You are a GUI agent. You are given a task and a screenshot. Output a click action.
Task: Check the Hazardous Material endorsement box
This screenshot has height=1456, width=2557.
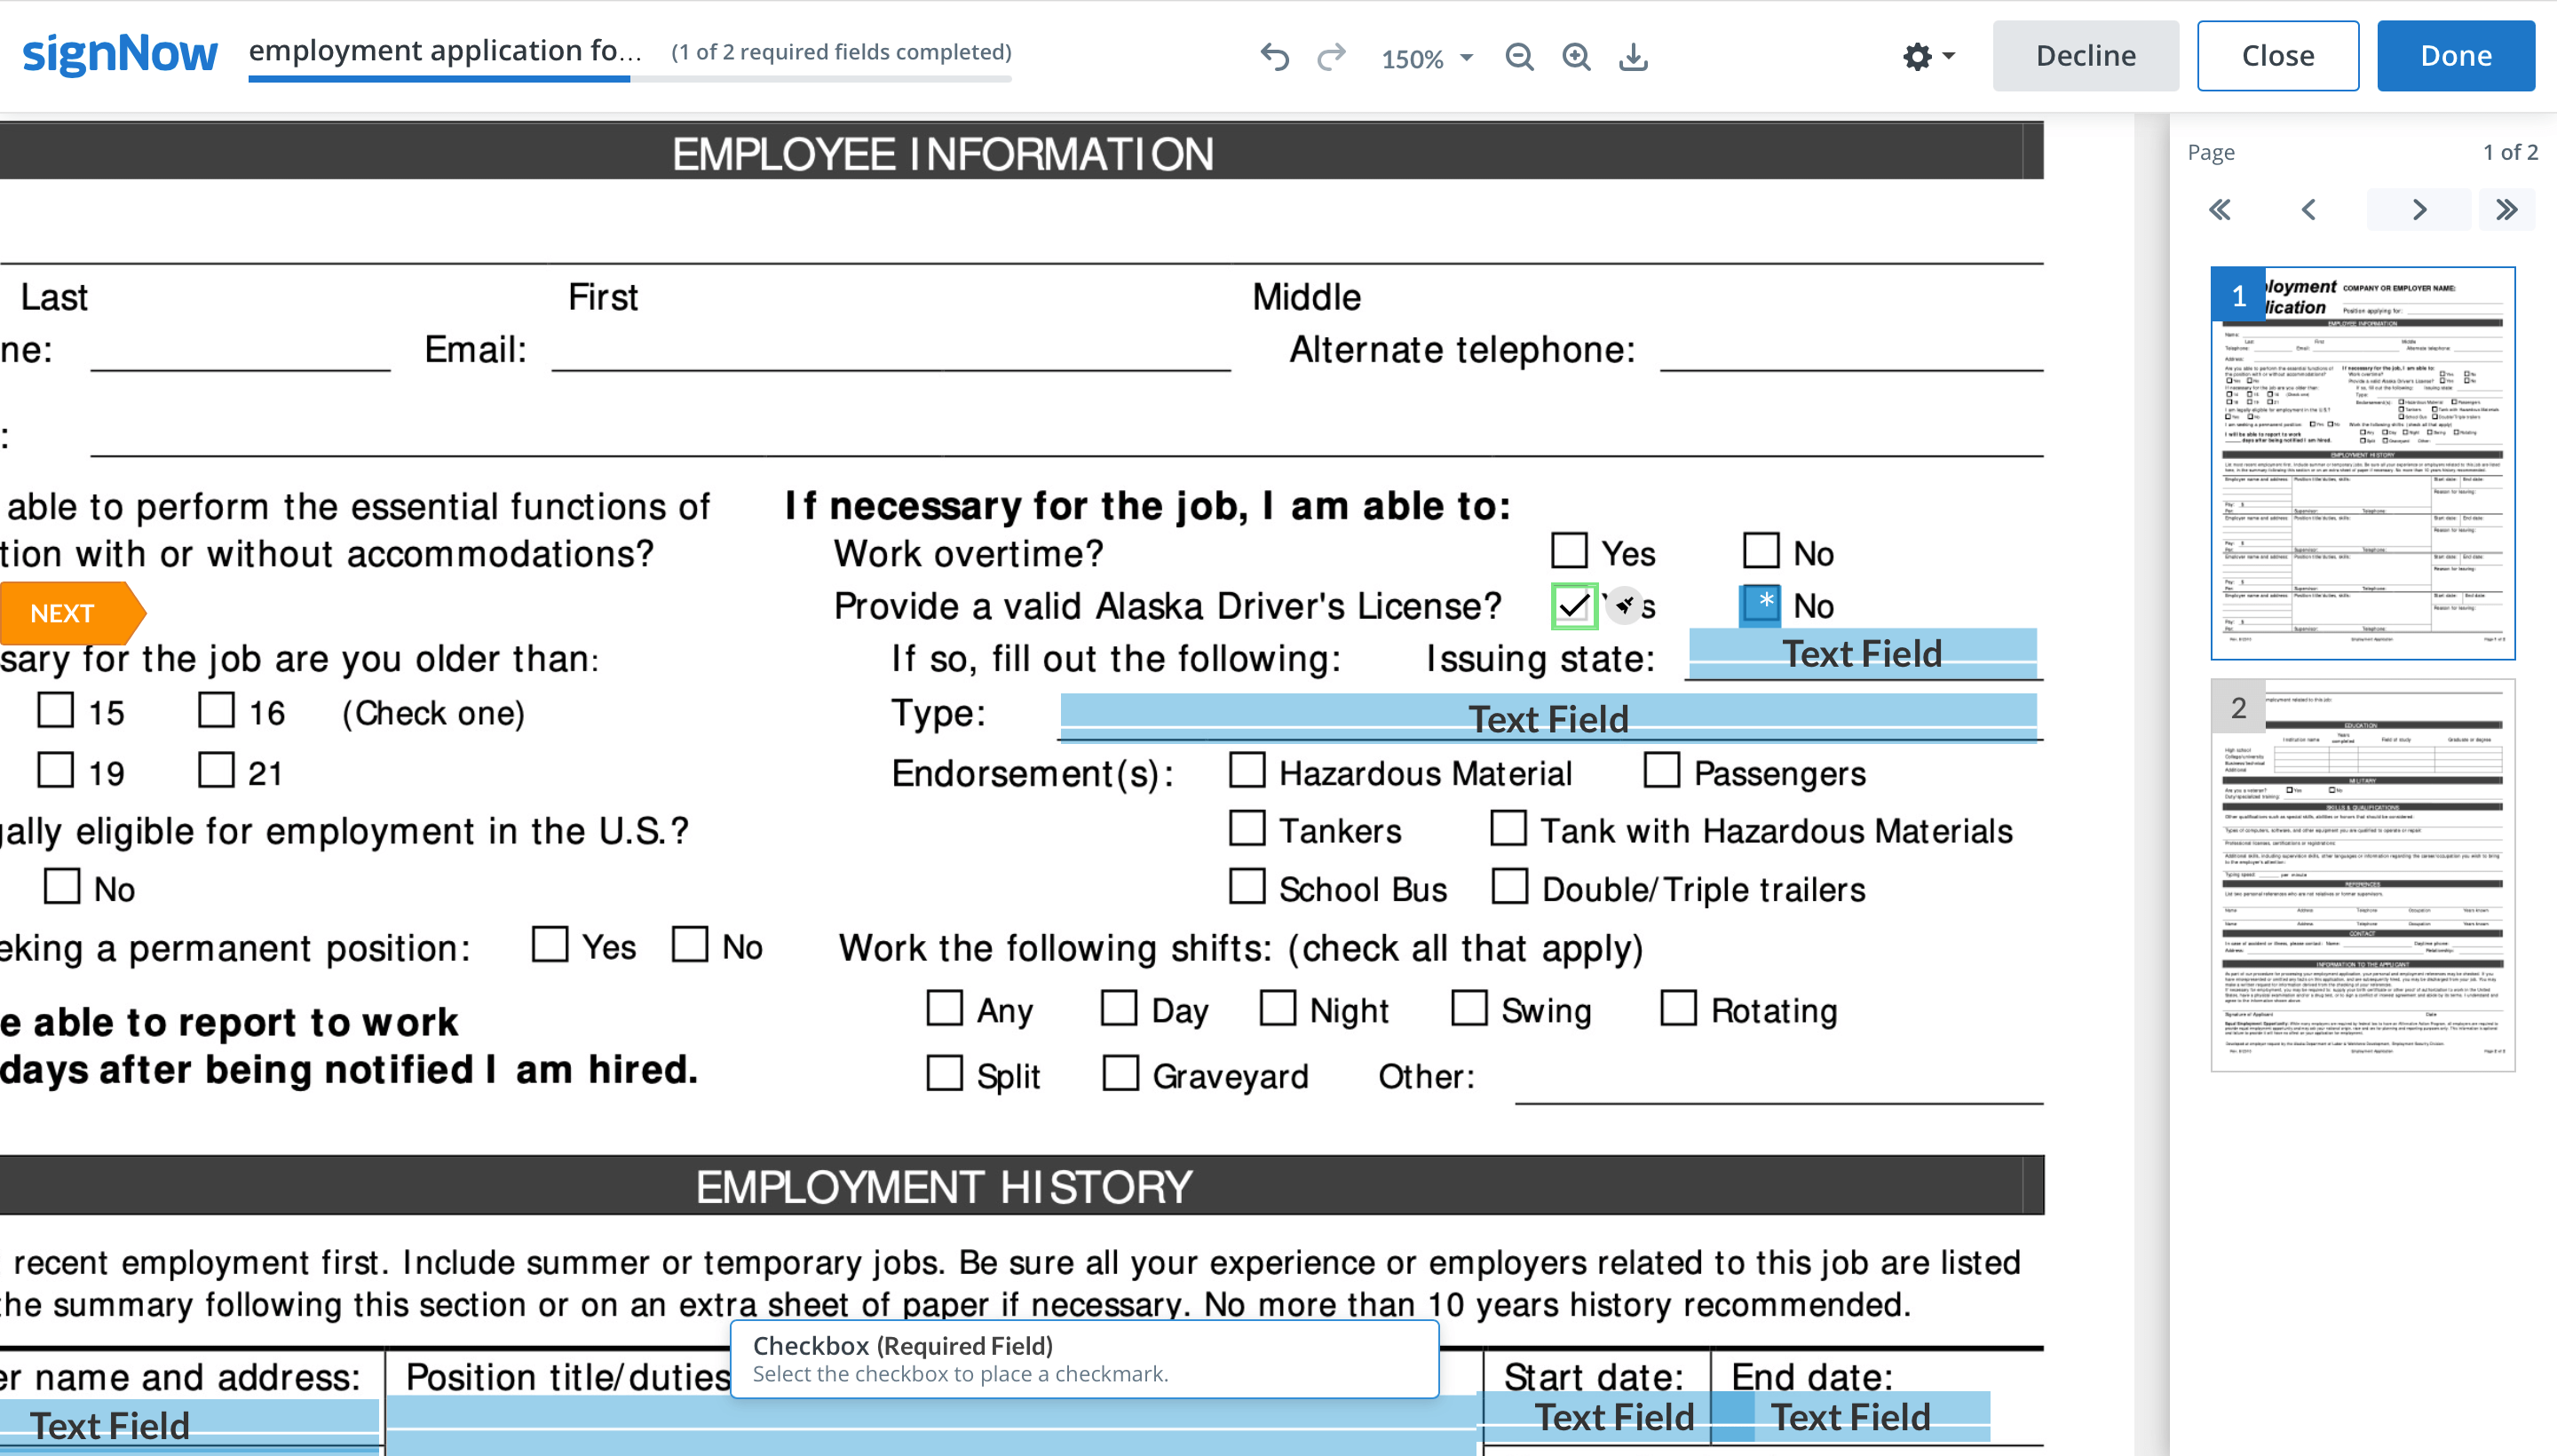(x=1247, y=771)
